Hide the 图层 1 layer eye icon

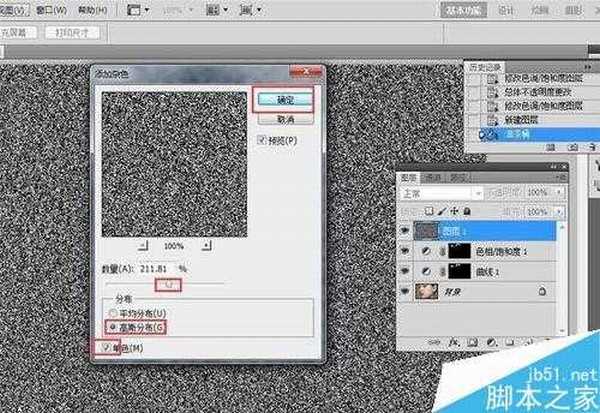403,229
